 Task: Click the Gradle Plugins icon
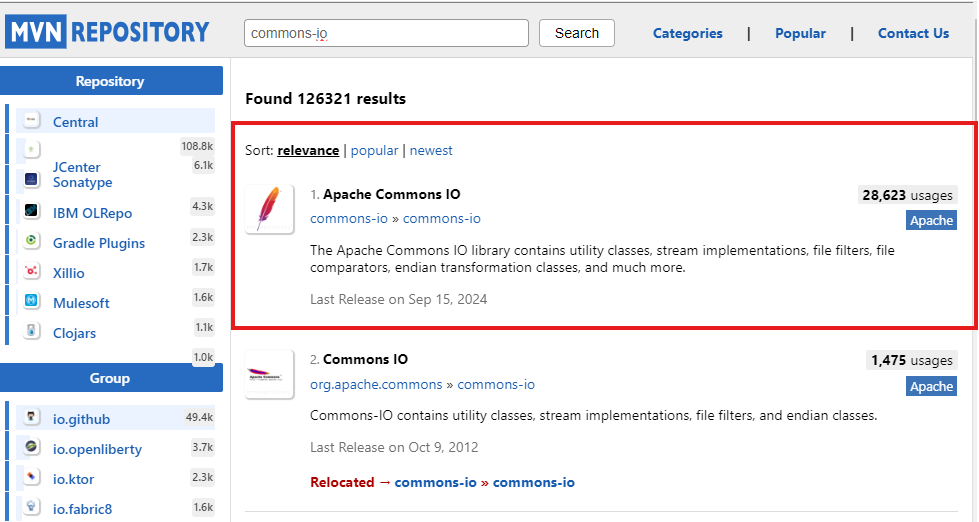tap(32, 240)
